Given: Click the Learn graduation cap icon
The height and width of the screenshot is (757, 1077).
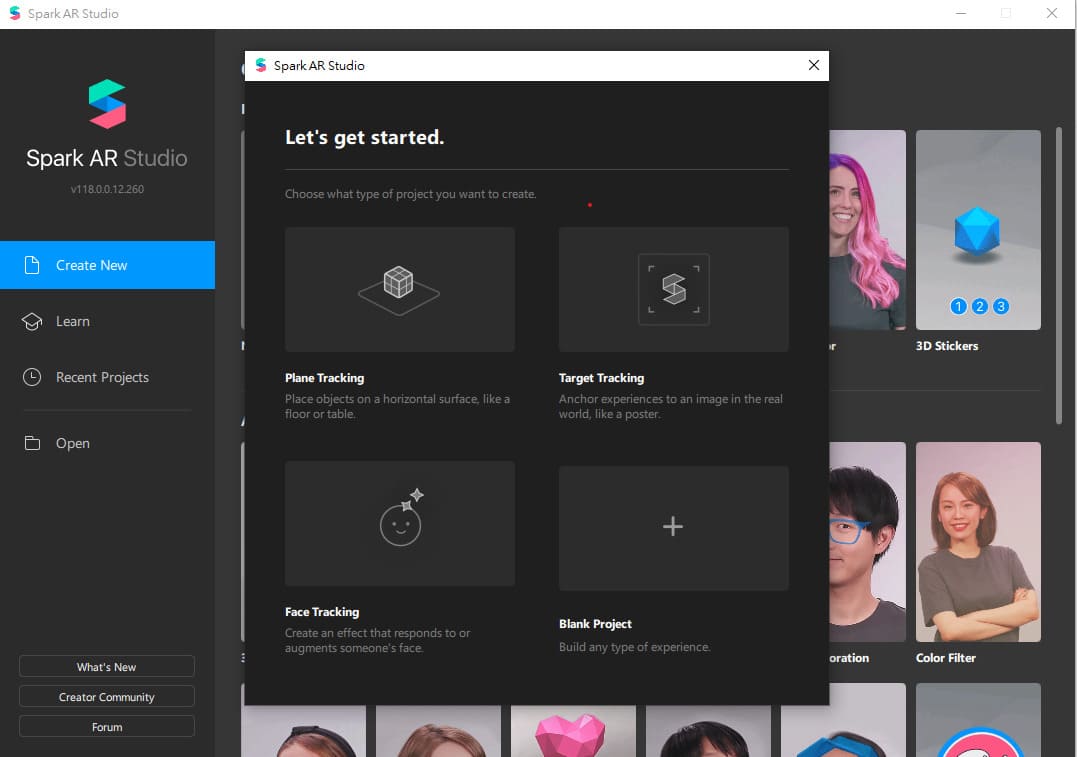Looking at the screenshot, I should tap(32, 321).
